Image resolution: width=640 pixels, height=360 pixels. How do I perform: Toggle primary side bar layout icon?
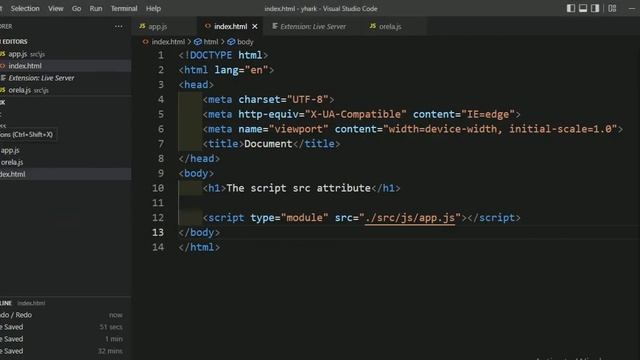[x=571, y=8]
